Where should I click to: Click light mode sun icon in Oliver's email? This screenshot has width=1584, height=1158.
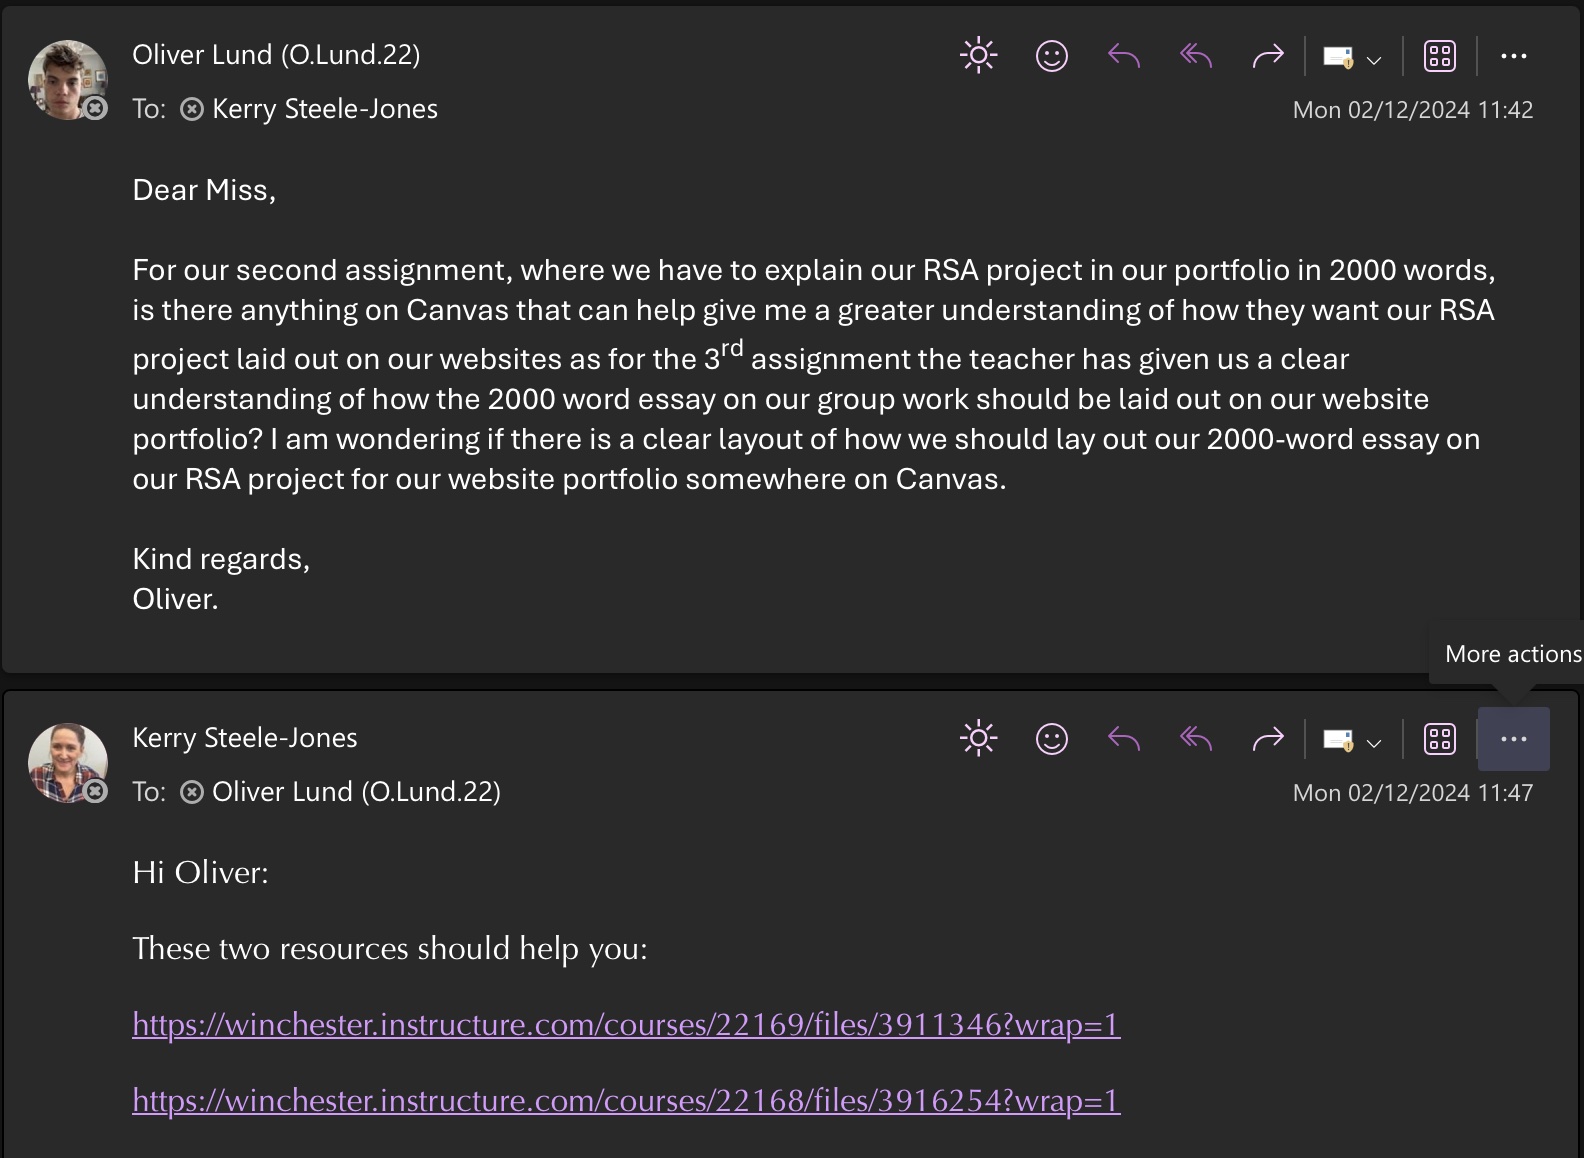pos(978,56)
